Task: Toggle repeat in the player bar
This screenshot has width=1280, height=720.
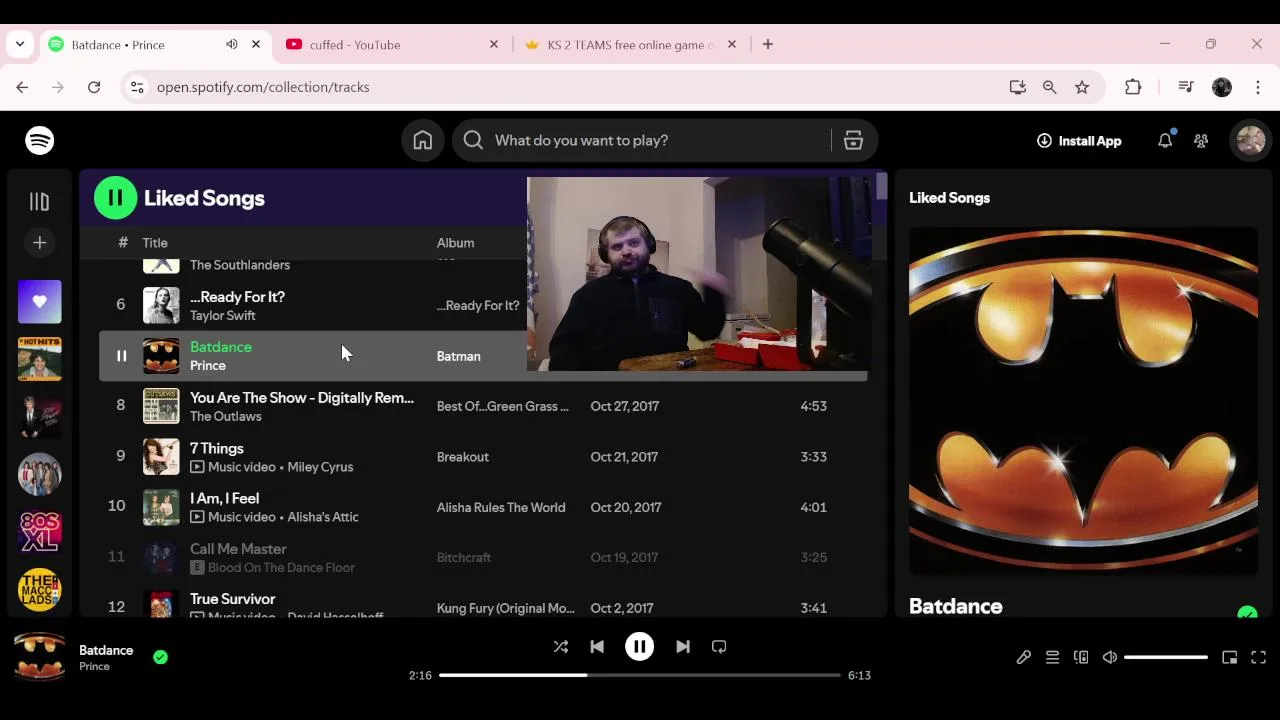Action: point(719,647)
